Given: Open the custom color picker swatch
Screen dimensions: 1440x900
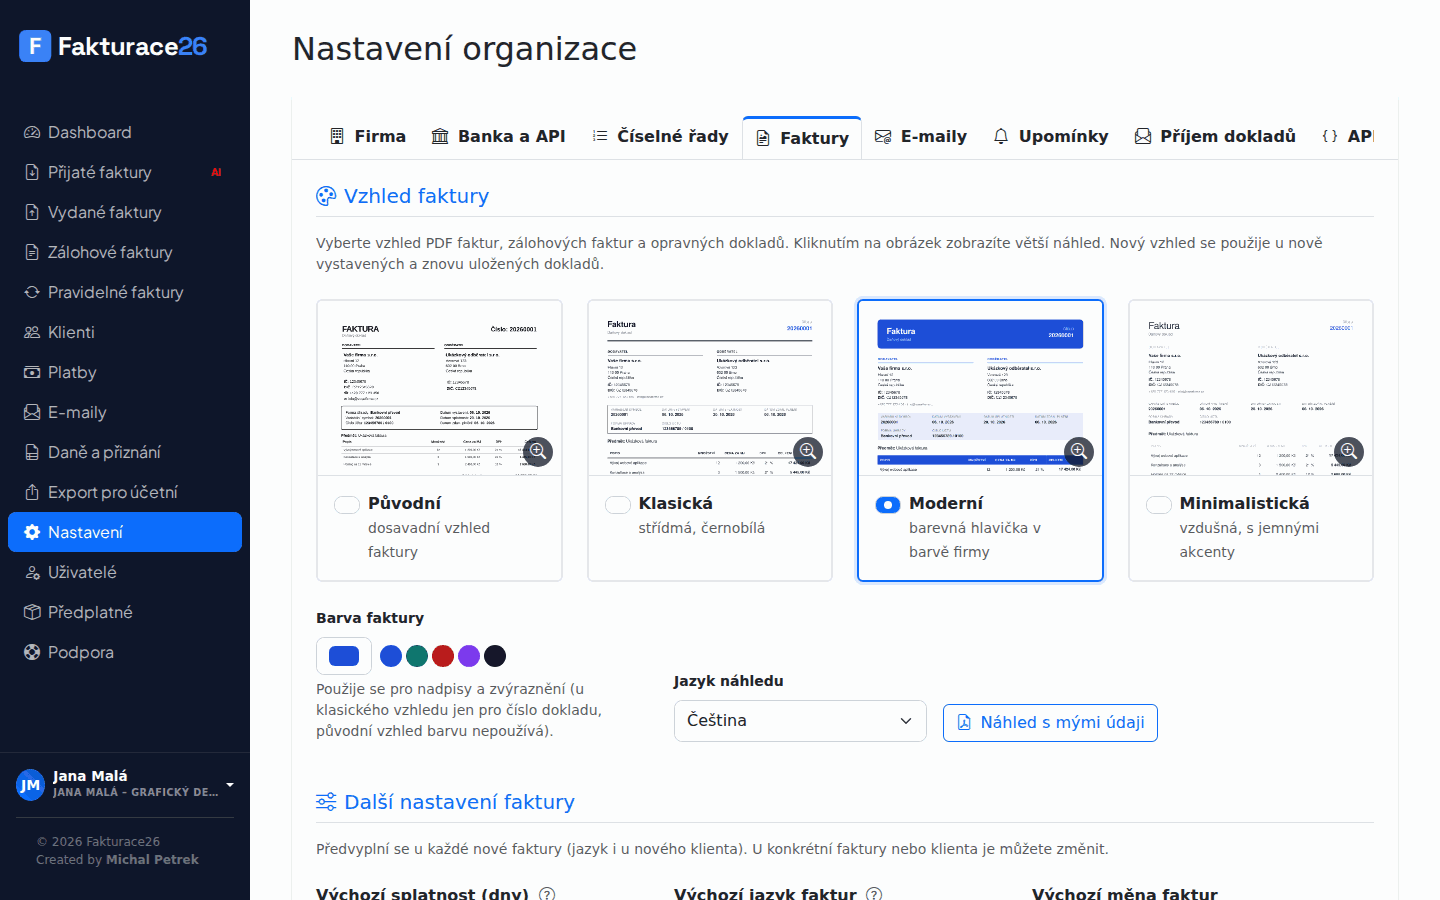Looking at the screenshot, I should [x=344, y=656].
